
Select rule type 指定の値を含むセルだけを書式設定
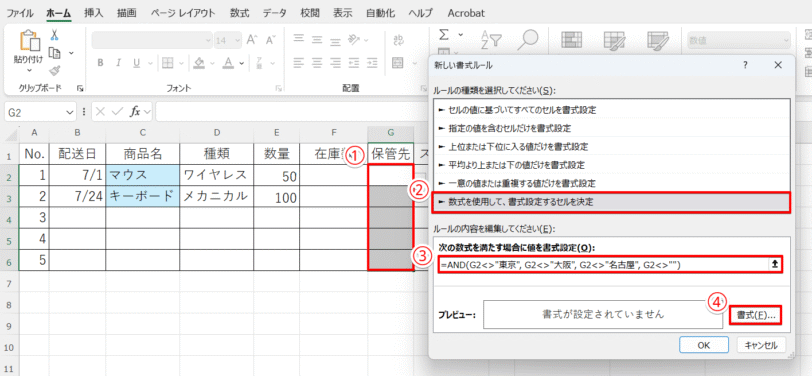point(612,128)
